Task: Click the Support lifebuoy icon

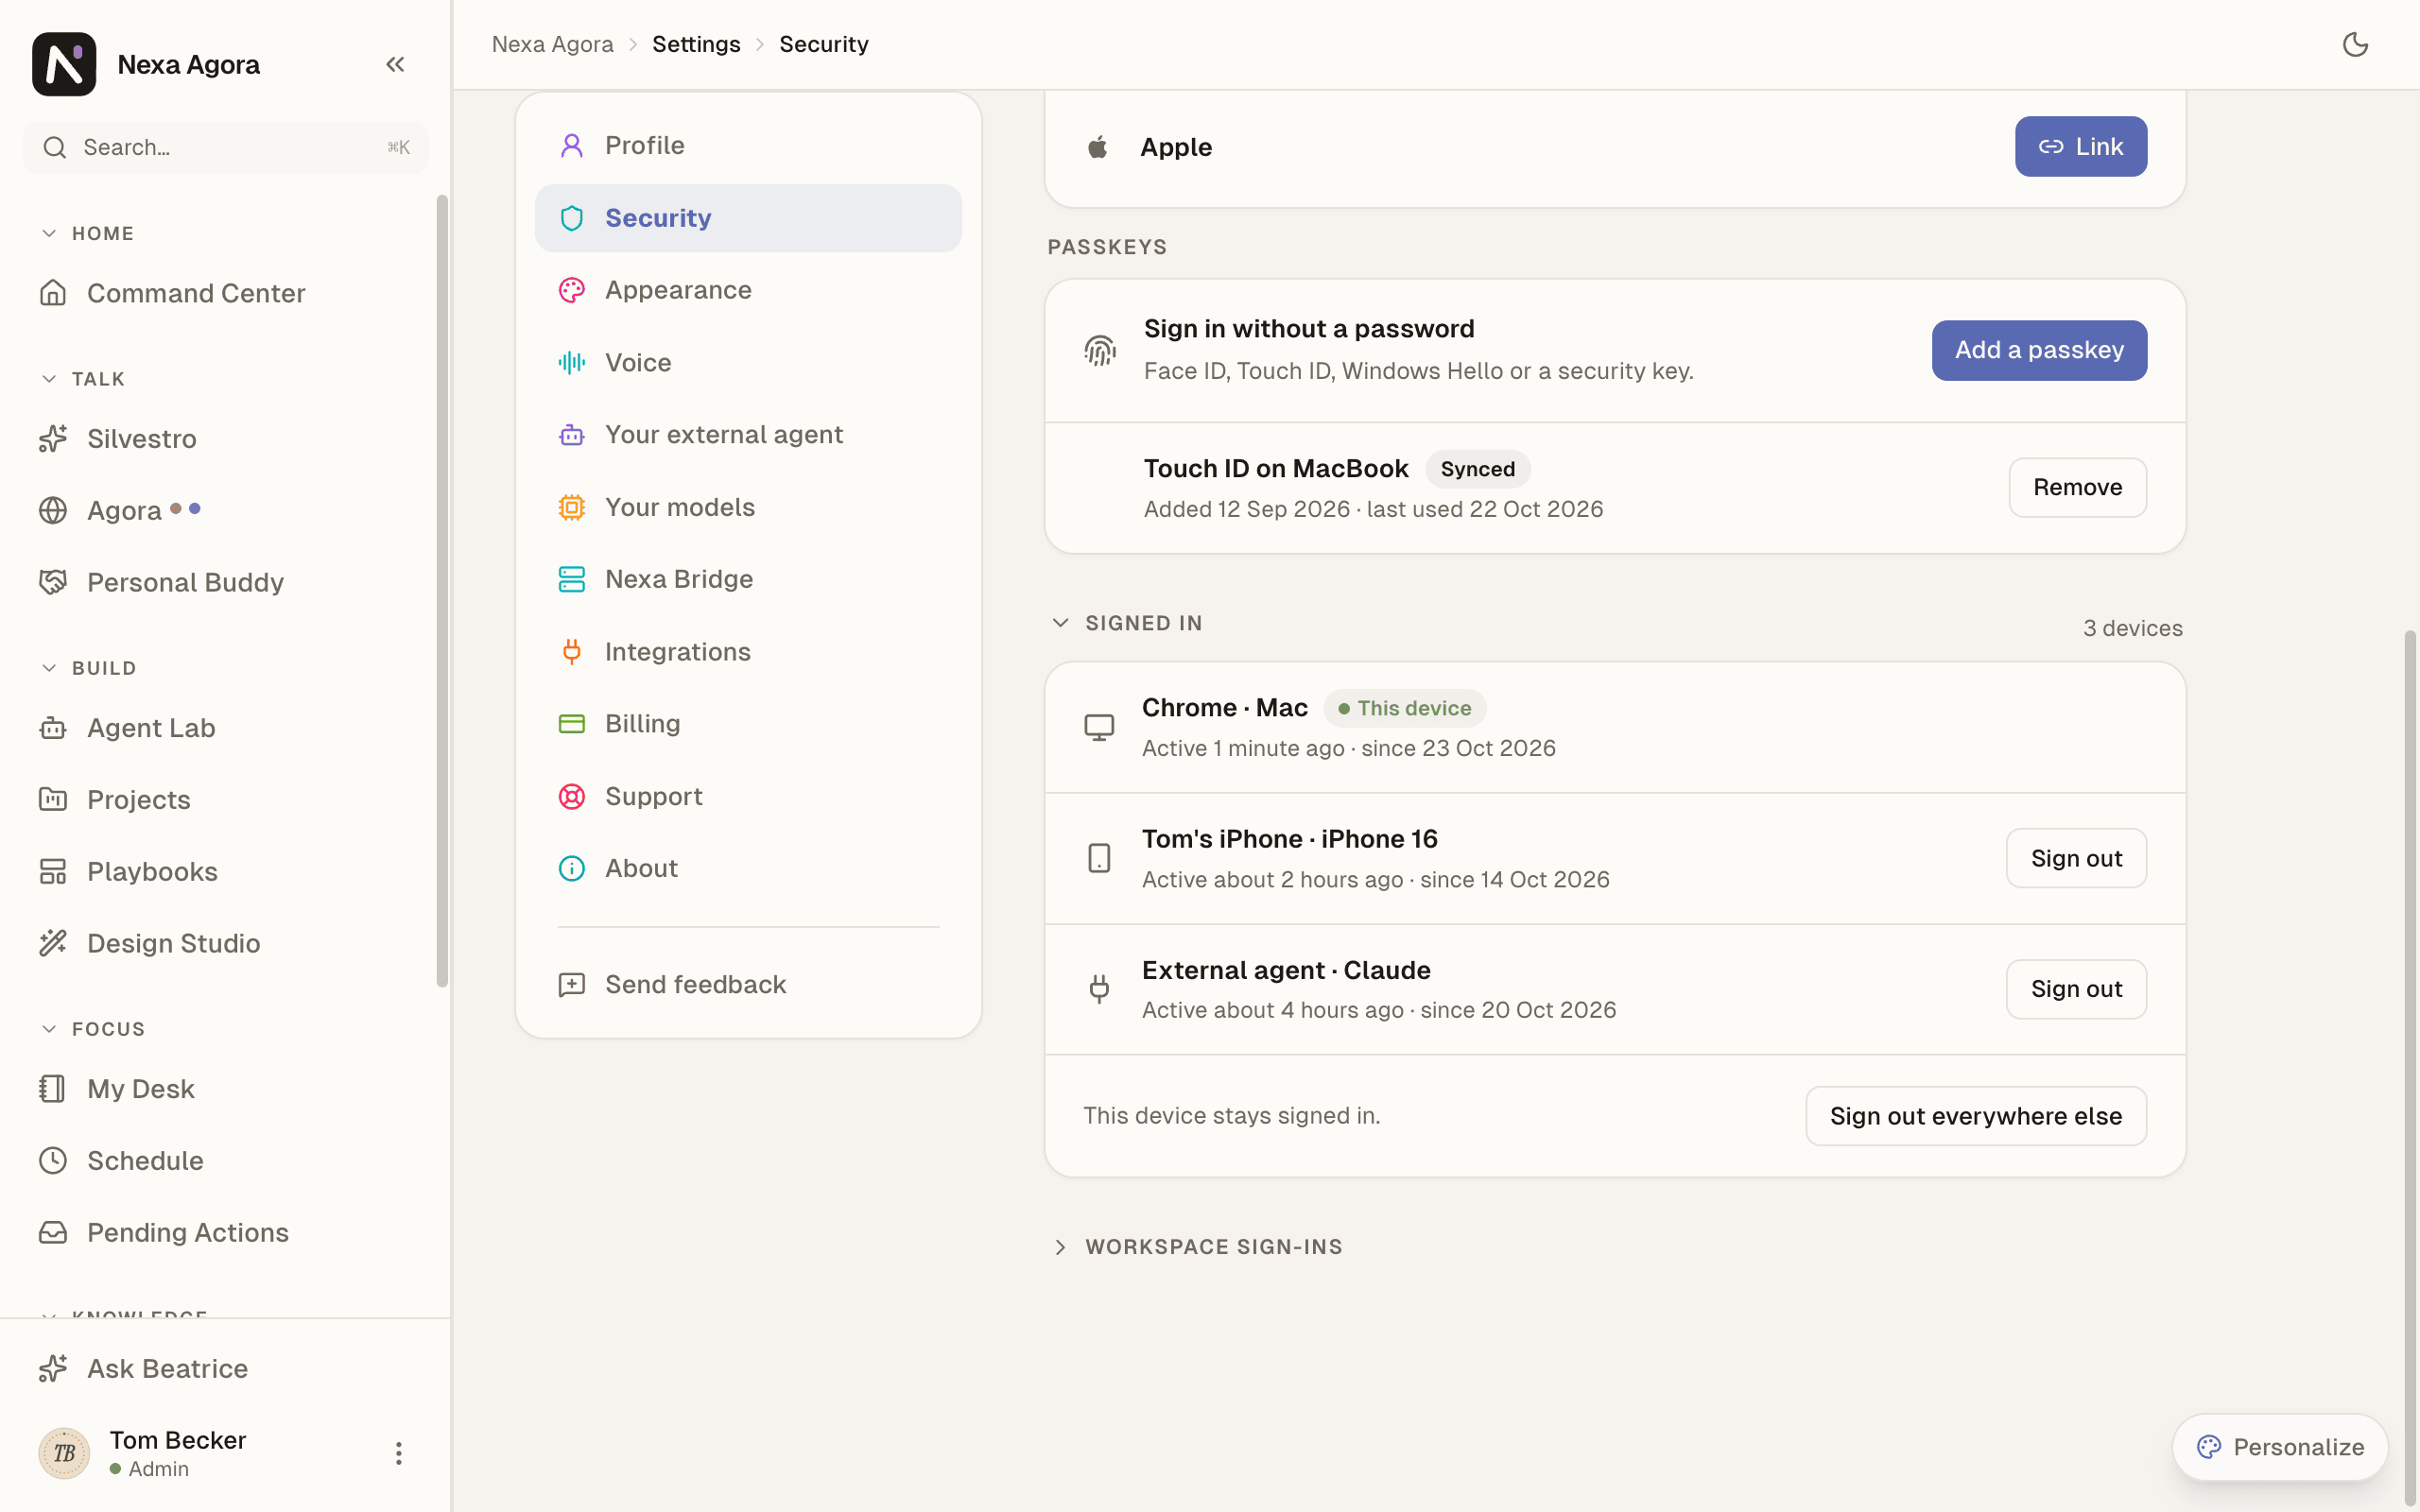Action: click(x=571, y=796)
